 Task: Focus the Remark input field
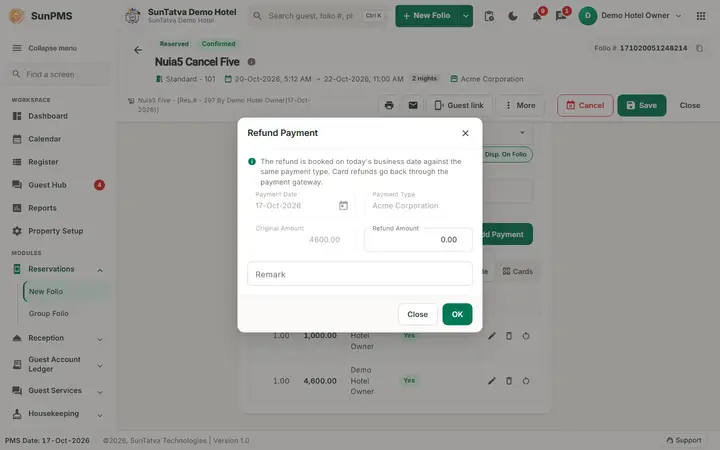pyautogui.click(x=360, y=274)
